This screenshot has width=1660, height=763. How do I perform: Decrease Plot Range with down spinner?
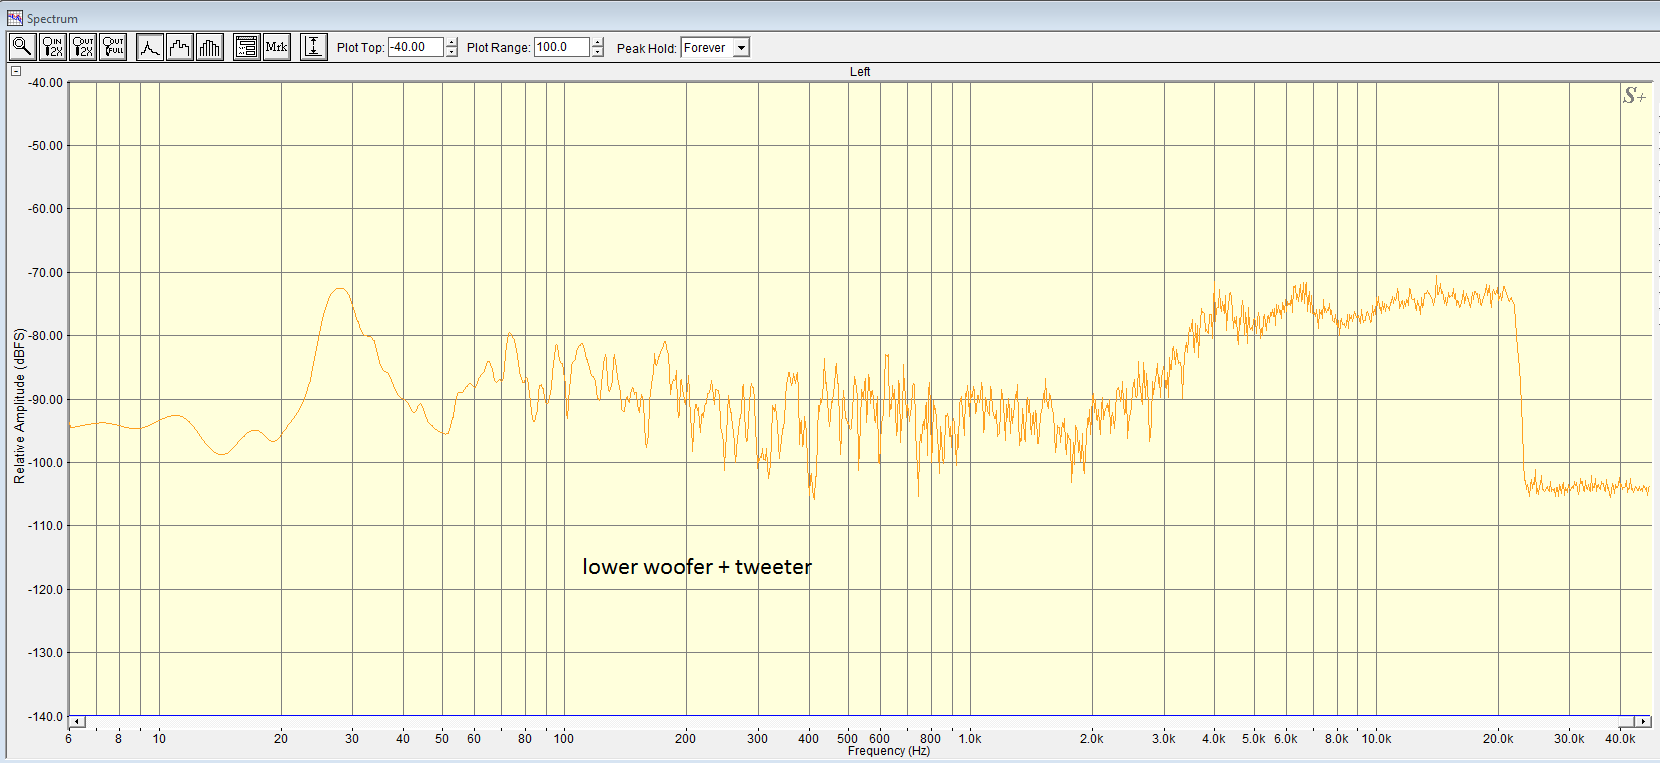coord(598,52)
